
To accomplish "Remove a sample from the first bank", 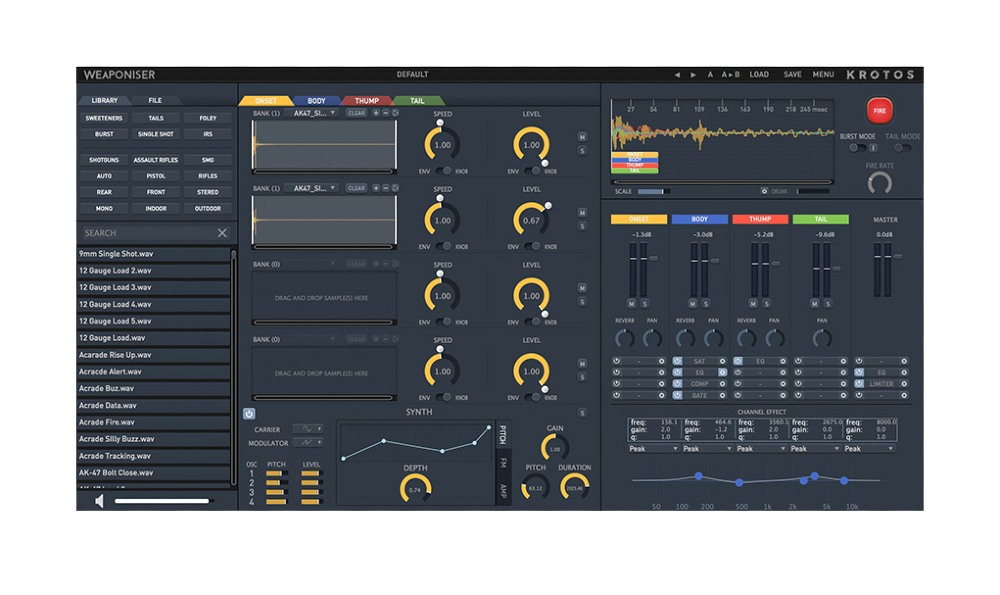I will click(x=385, y=113).
